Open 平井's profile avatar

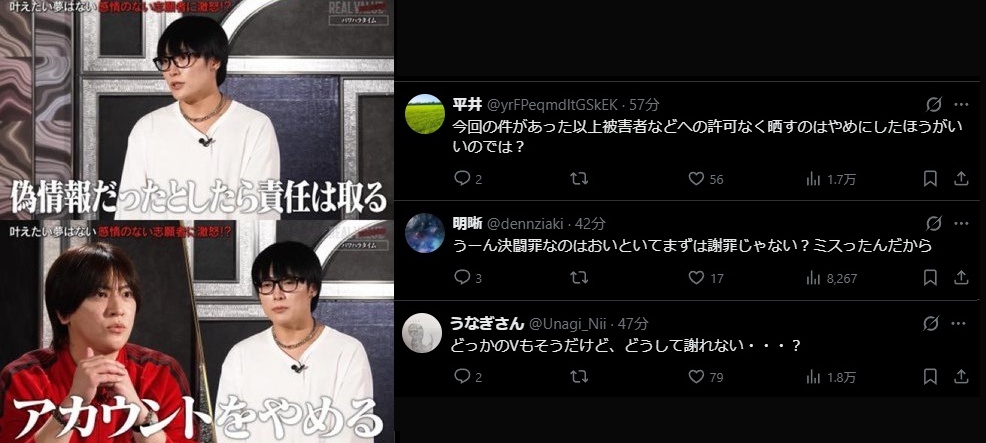pyautogui.click(x=424, y=114)
